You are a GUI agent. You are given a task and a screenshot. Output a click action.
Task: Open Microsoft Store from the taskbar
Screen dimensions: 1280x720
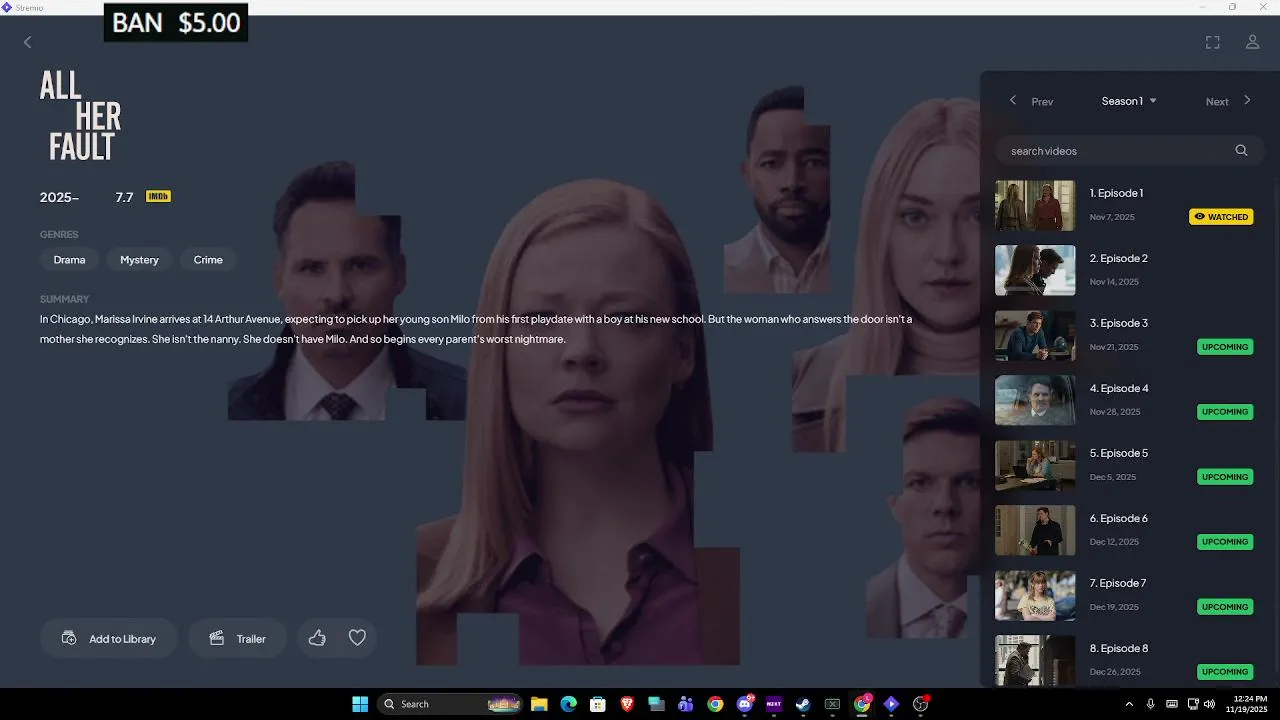[x=598, y=704]
